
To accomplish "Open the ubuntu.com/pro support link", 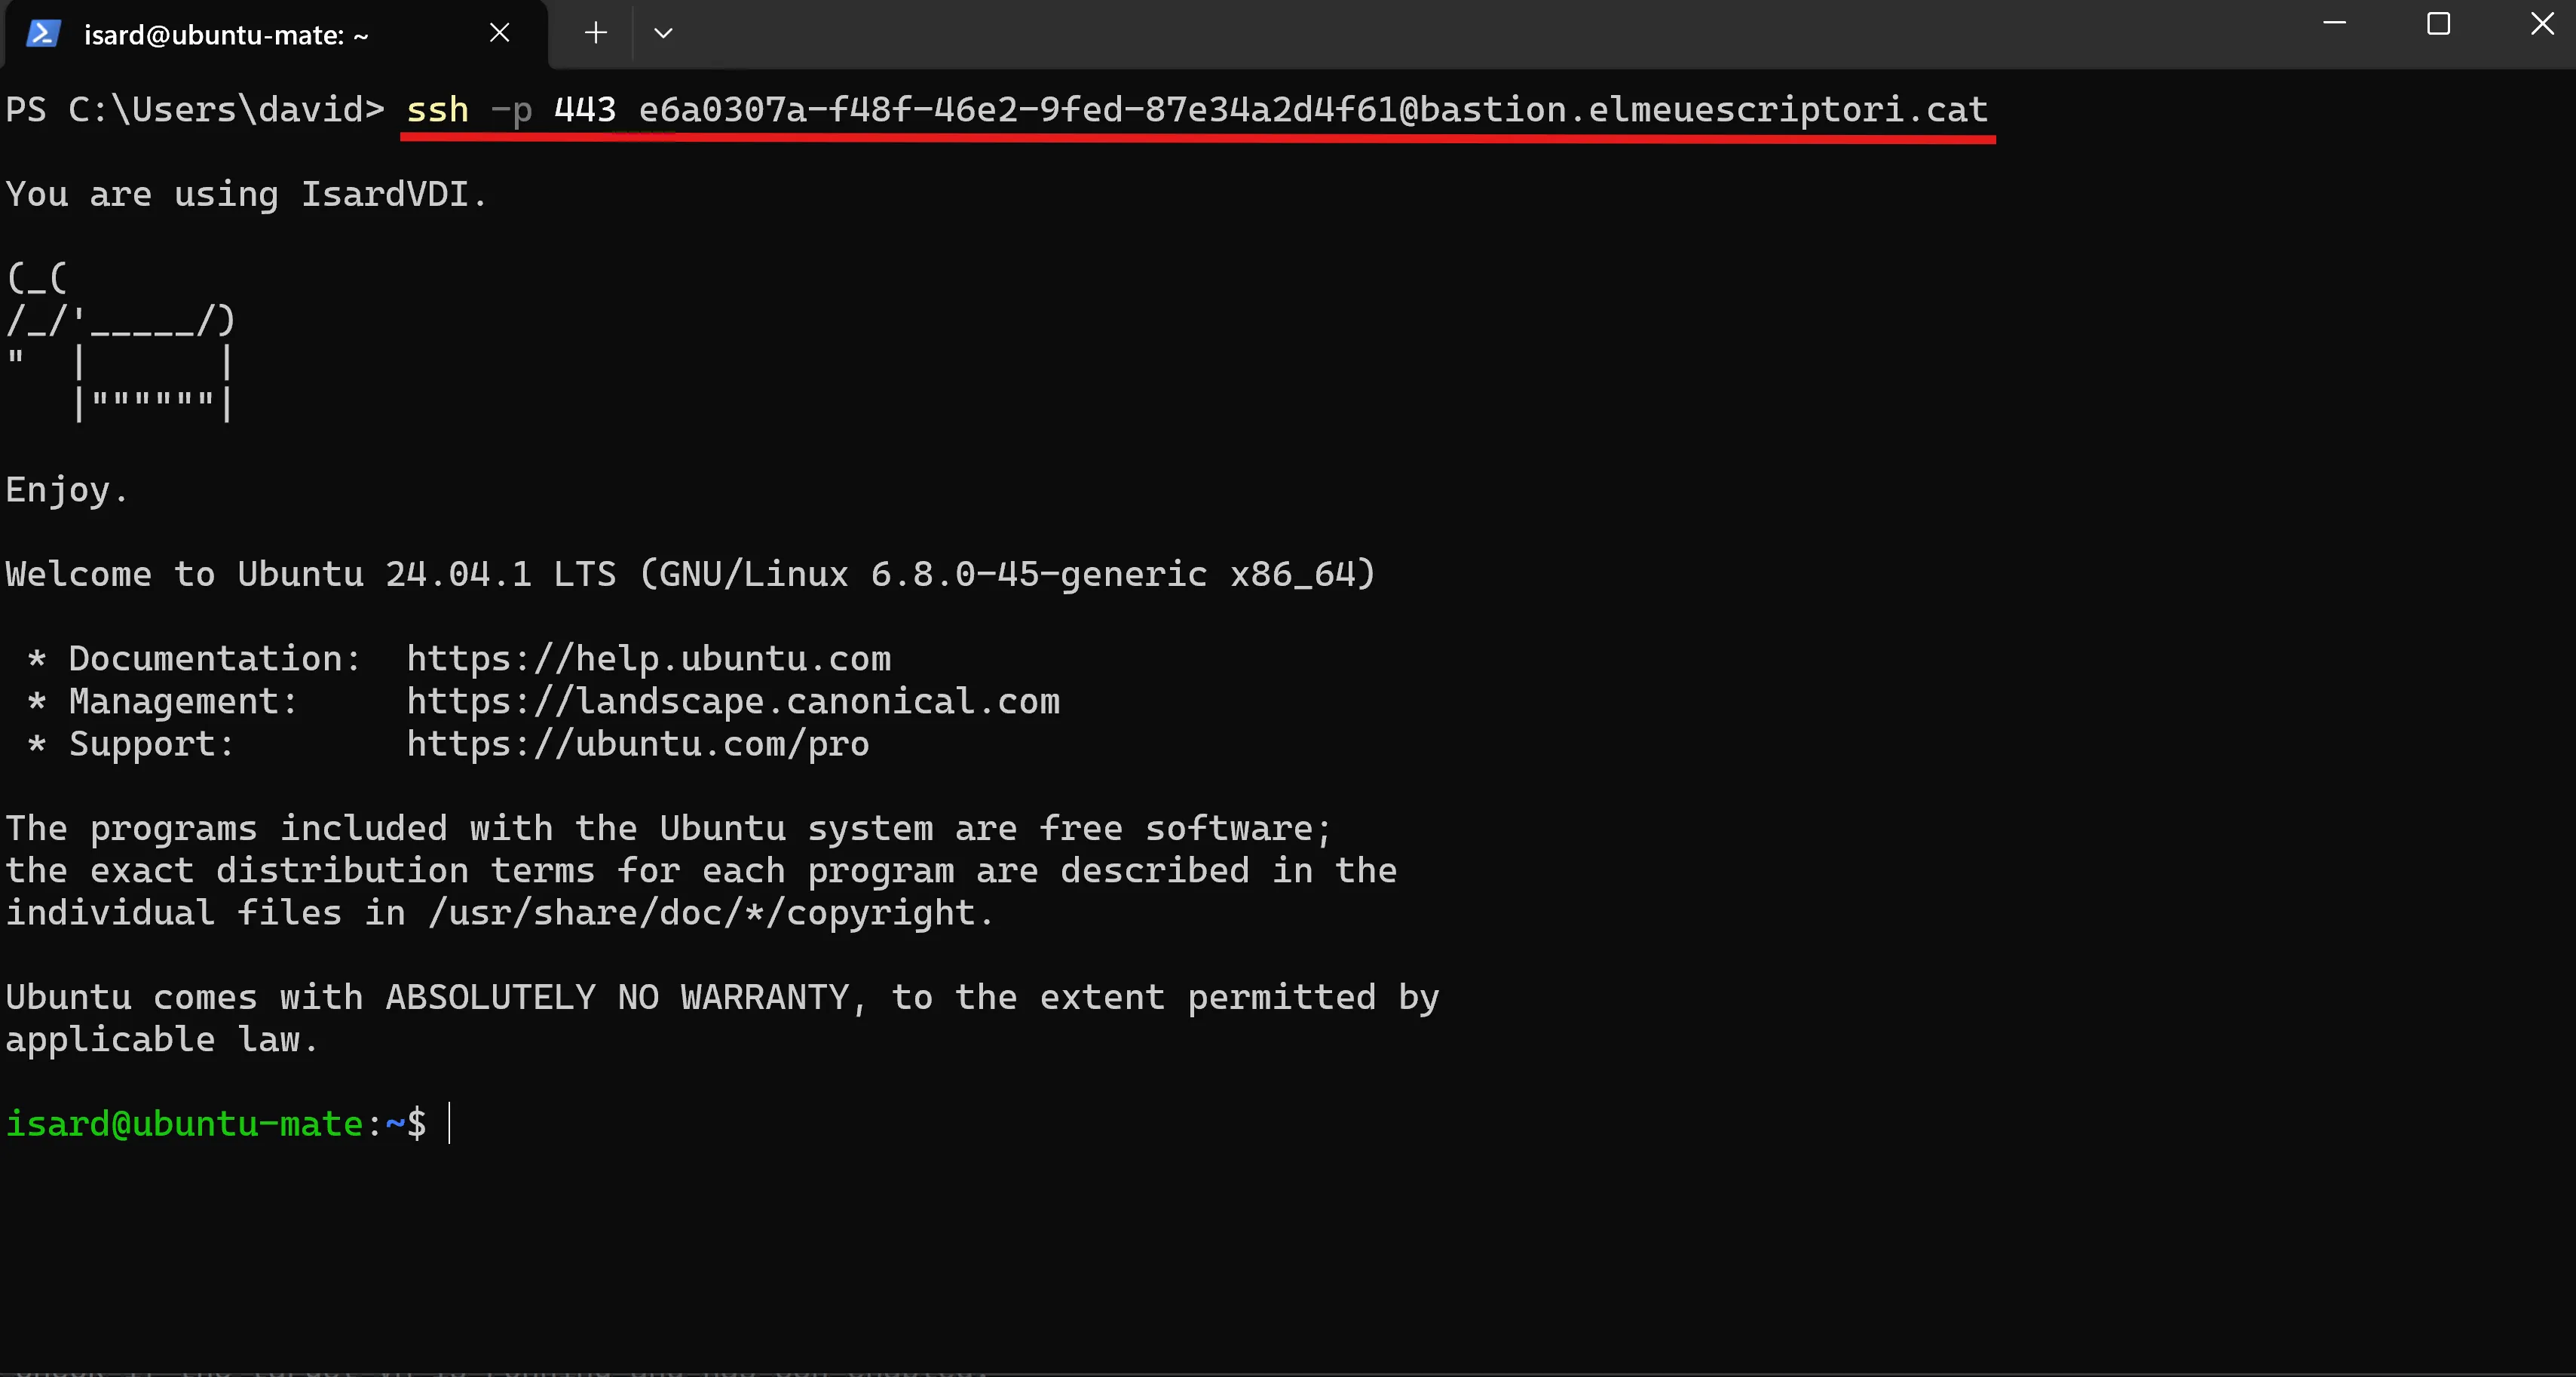I will pyautogui.click(x=637, y=743).
